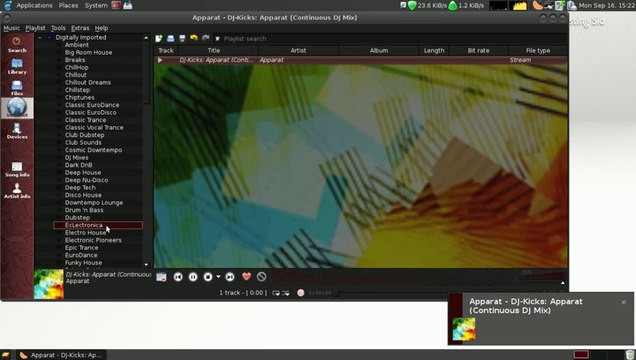
Task: Create a new playlist with the toolbar icon
Action: point(159,39)
